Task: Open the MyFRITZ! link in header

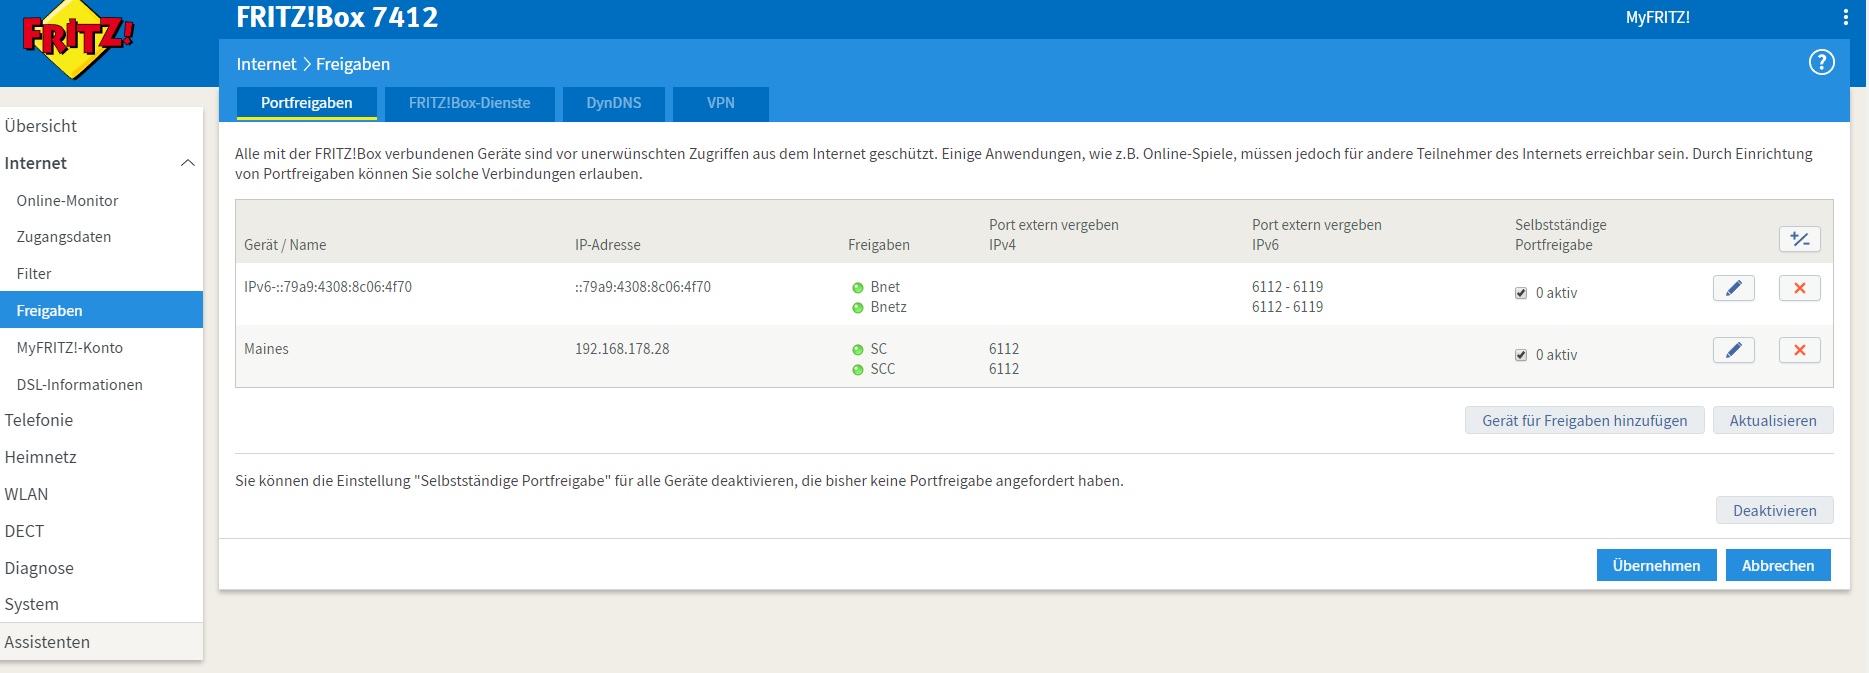Action: pyautogui.click(x=1657, y=17)
